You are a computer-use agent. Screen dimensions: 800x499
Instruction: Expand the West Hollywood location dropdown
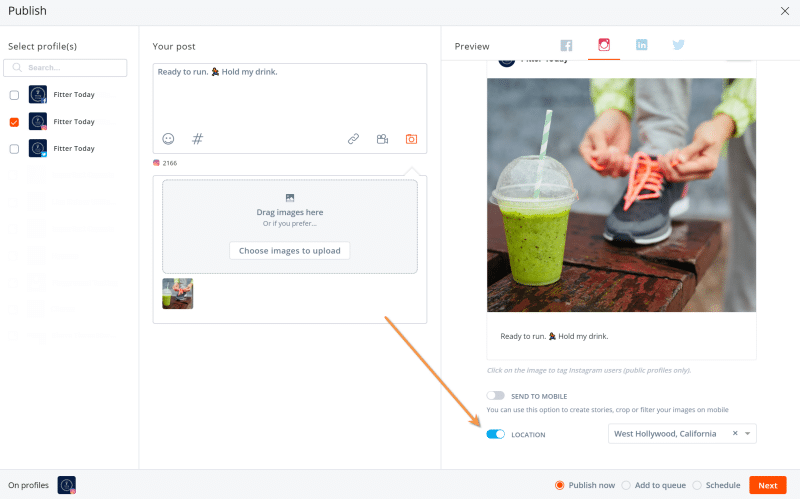(749, 434)
